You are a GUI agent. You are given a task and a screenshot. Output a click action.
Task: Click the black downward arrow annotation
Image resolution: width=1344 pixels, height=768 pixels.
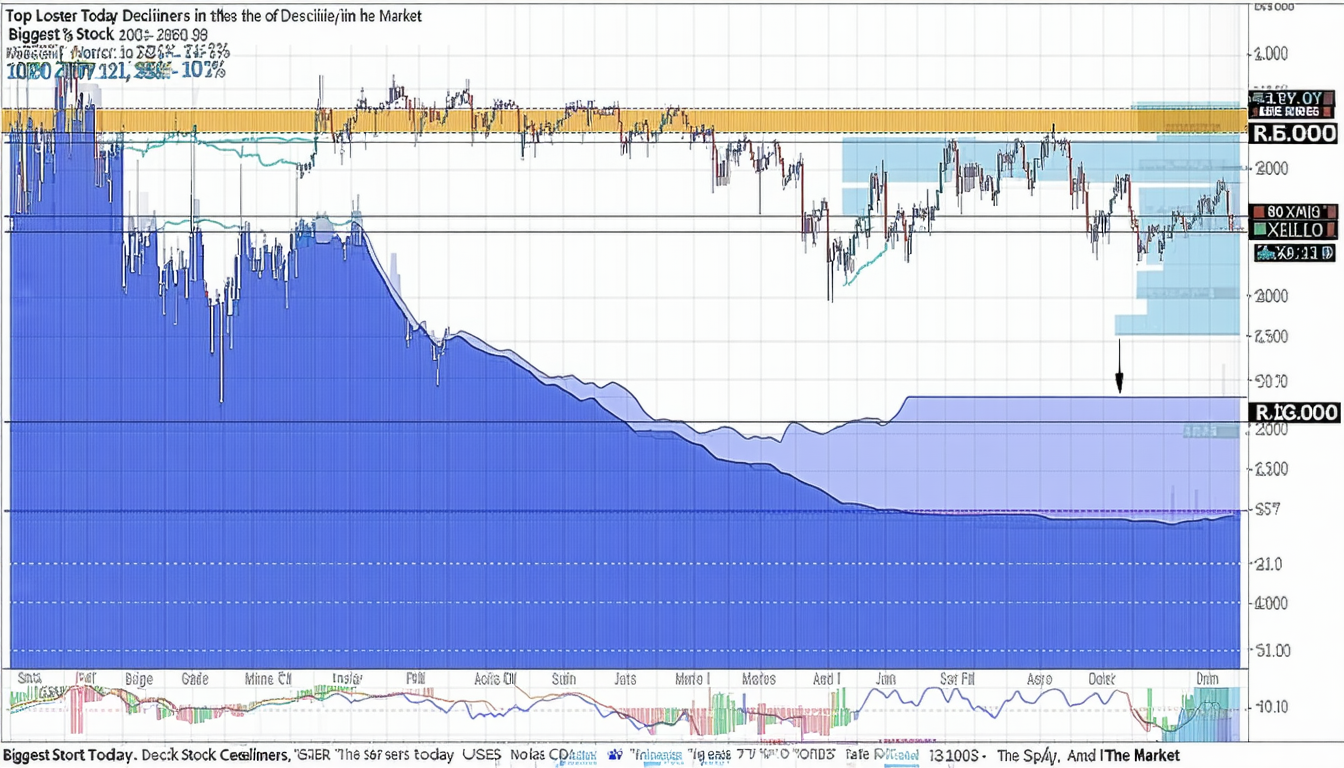click(1119, 365)
